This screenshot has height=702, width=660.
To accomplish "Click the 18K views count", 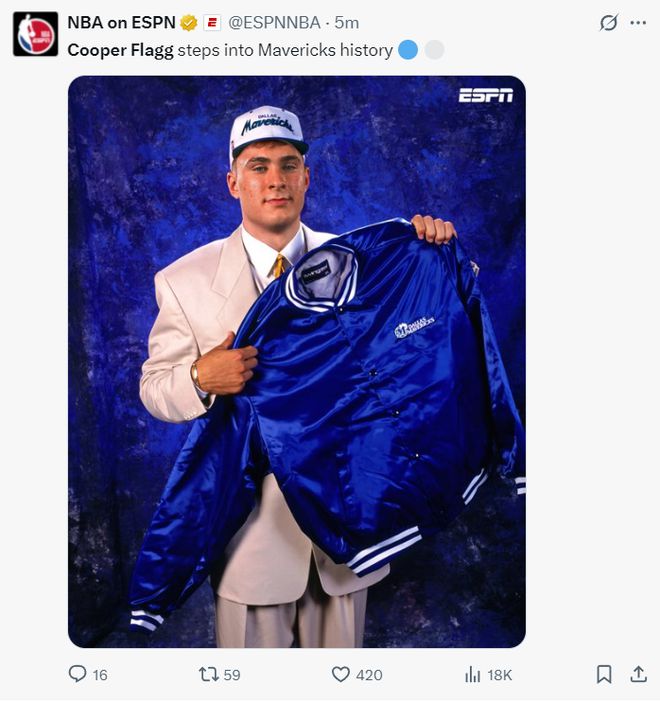I will tap(500, 675).
